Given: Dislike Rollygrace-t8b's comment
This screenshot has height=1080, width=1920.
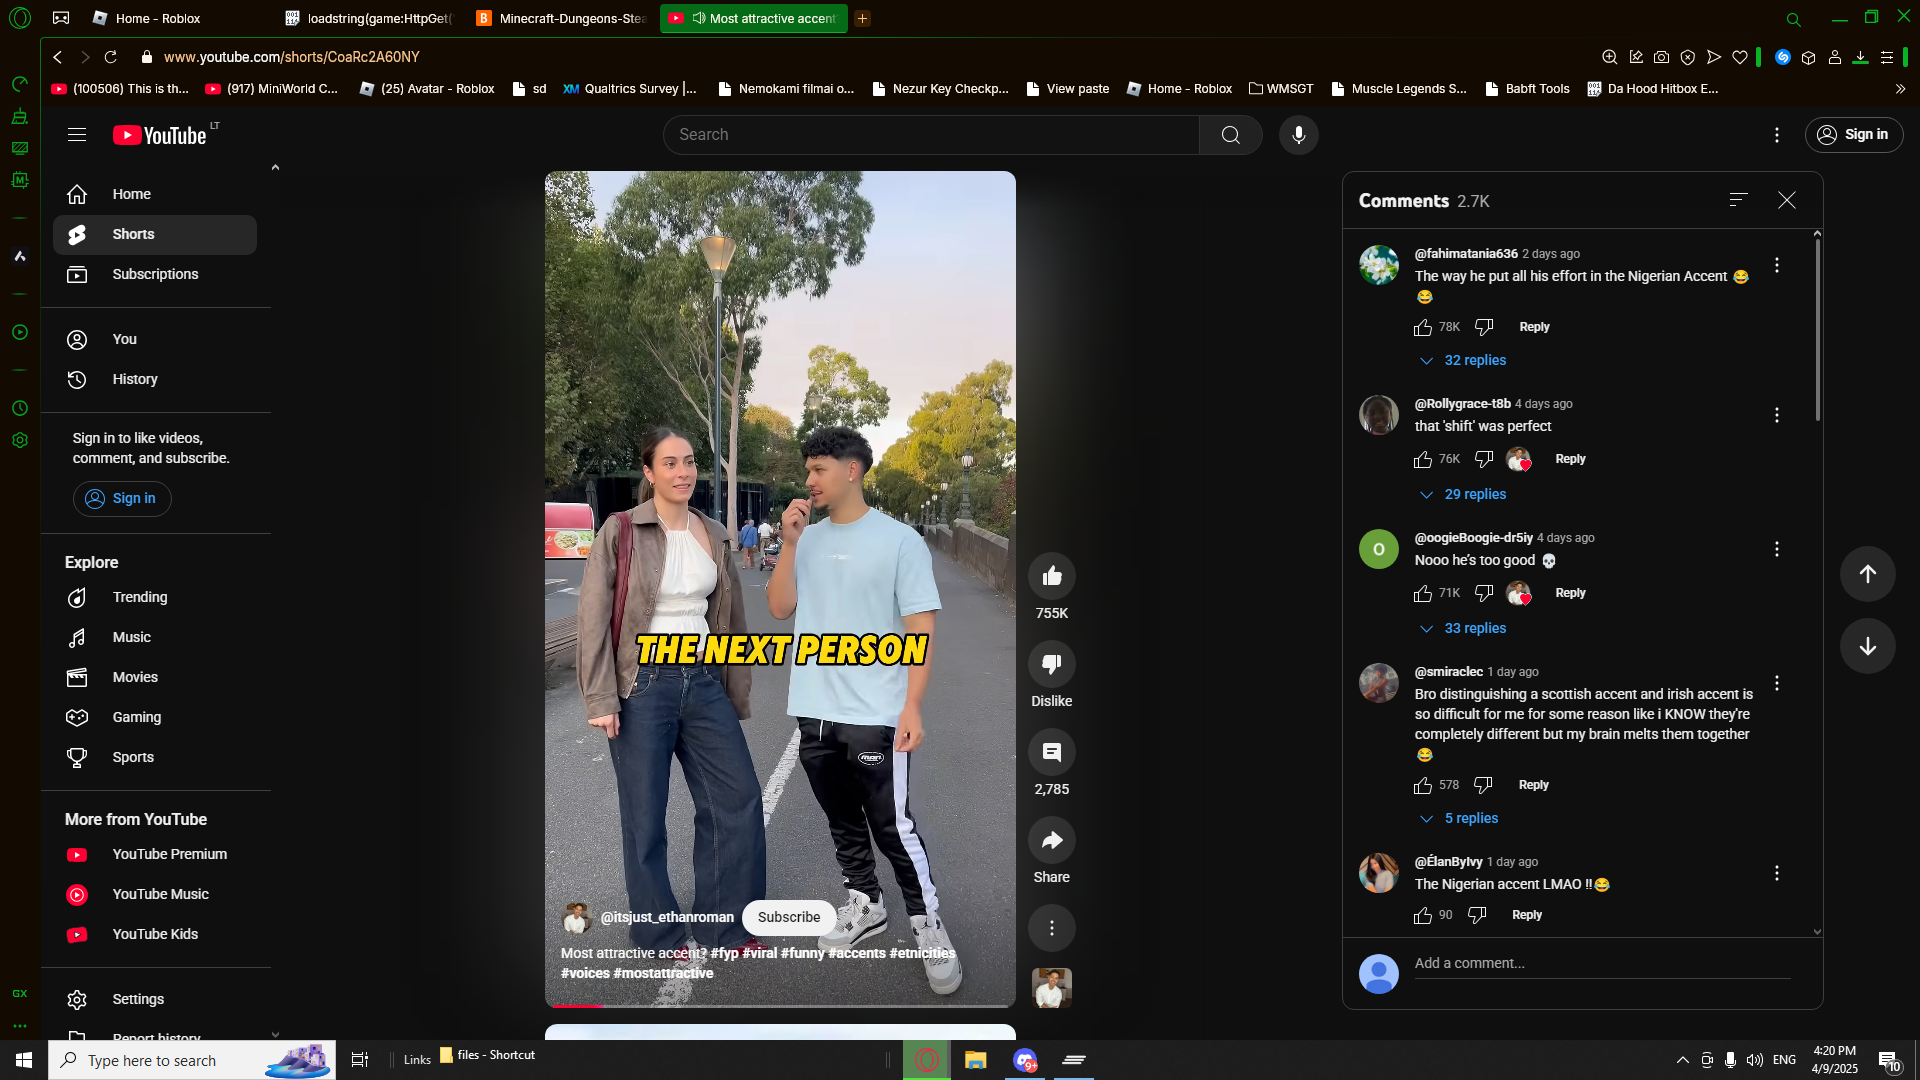Looking at the screenshot, I should [1484, 459].
